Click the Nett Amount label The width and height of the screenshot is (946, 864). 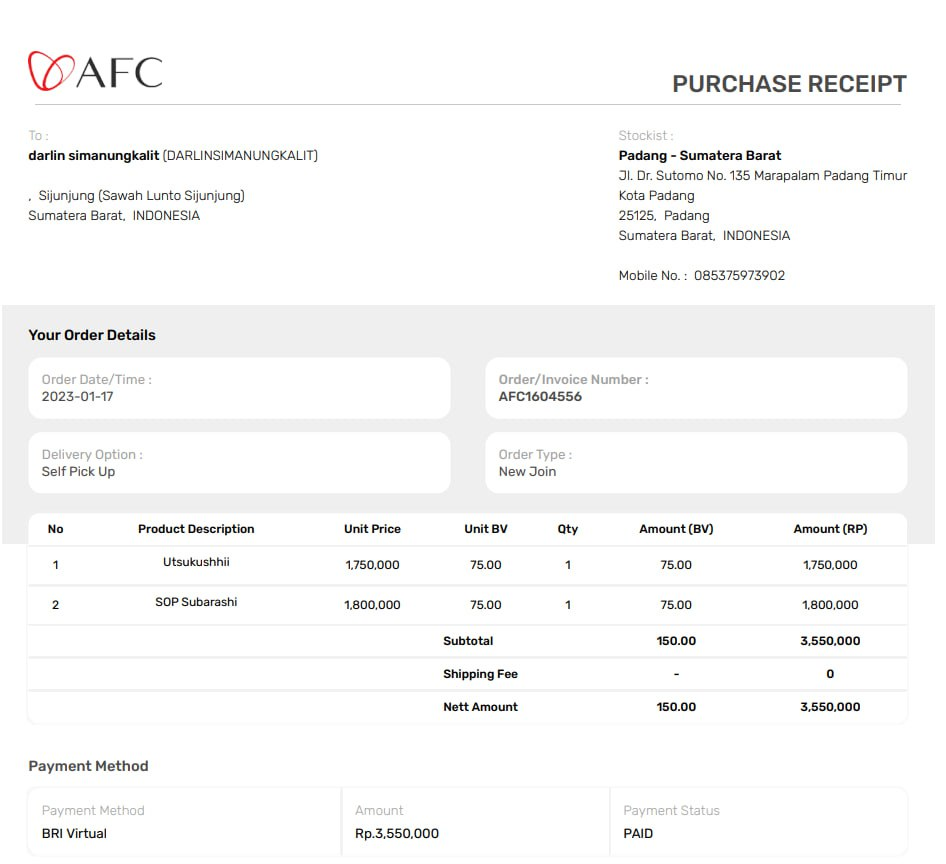(480, 707)
